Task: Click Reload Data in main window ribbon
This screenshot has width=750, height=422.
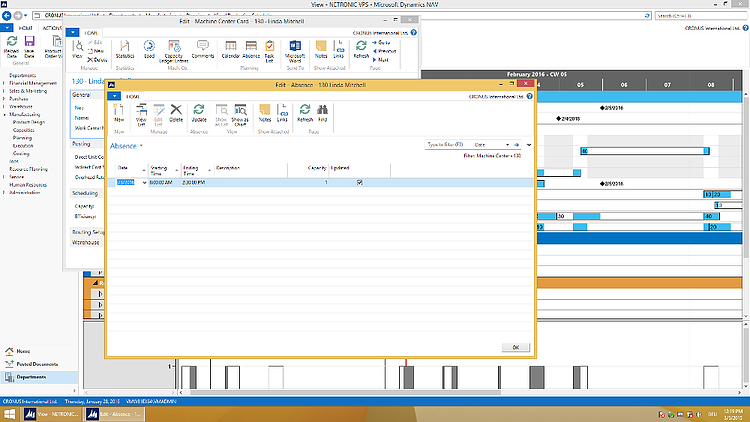Action: [11, 47]
